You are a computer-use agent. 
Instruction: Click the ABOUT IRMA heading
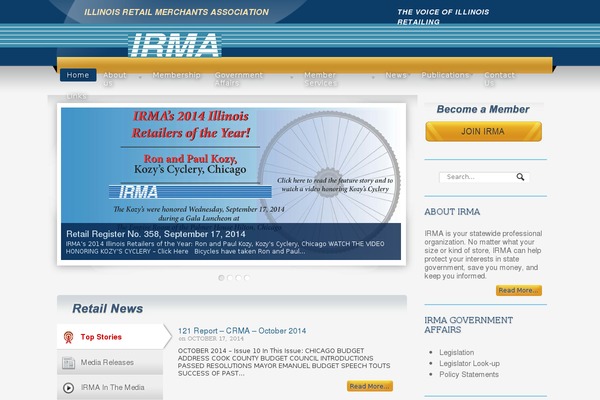(452, 212)
